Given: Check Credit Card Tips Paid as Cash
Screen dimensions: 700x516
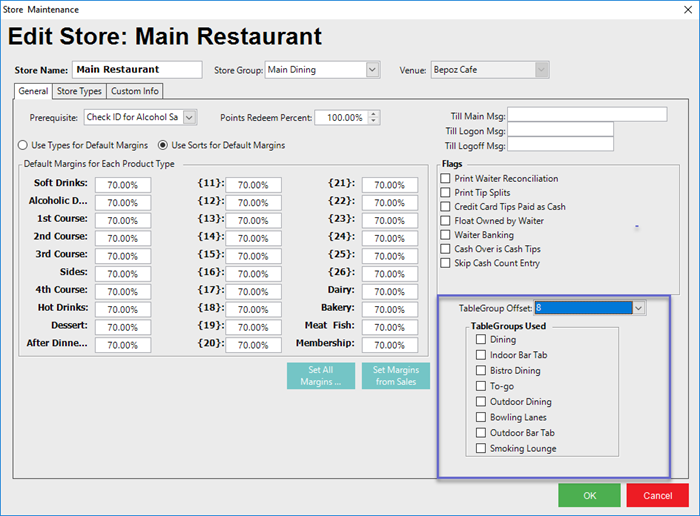Looking at the screenshot, I should [445, 207].
